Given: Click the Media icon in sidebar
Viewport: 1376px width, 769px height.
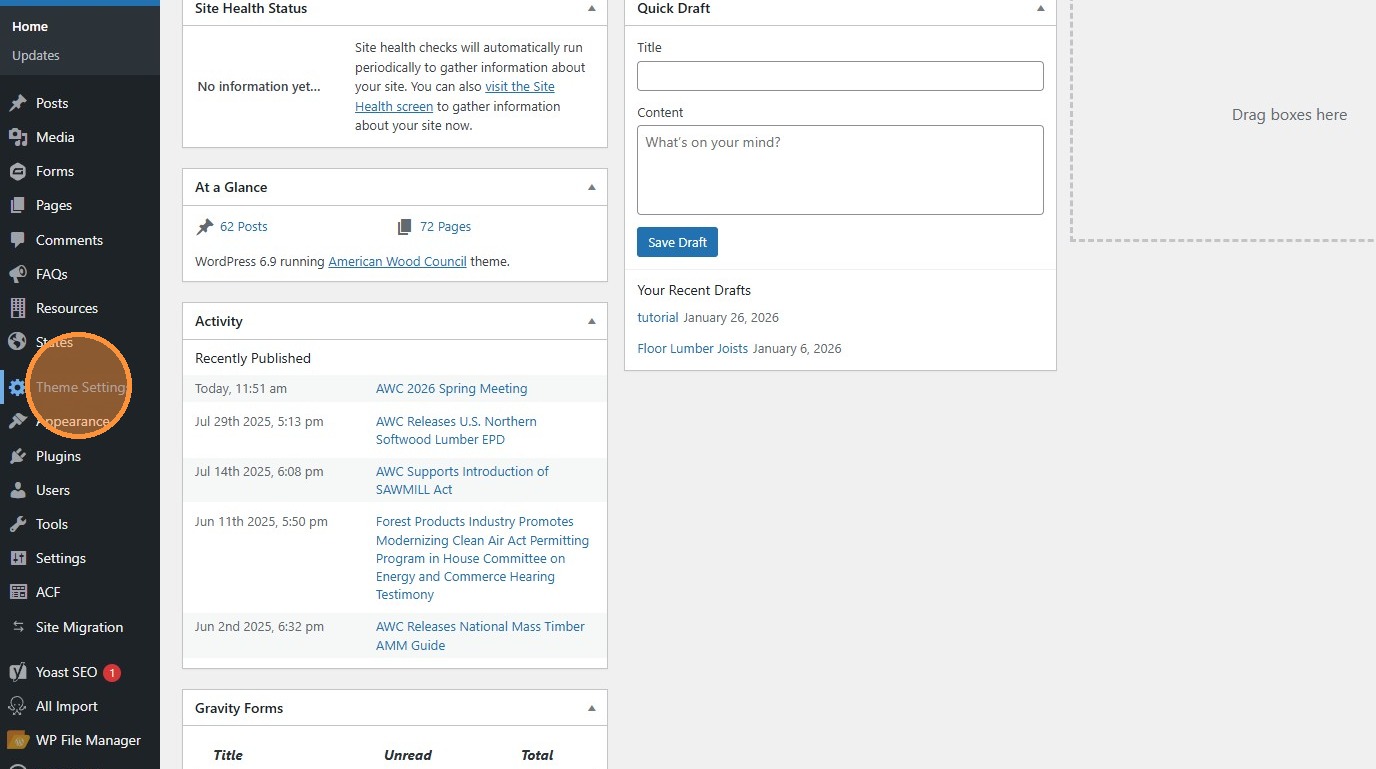Looking at the screenshot, I should (17, 137).
